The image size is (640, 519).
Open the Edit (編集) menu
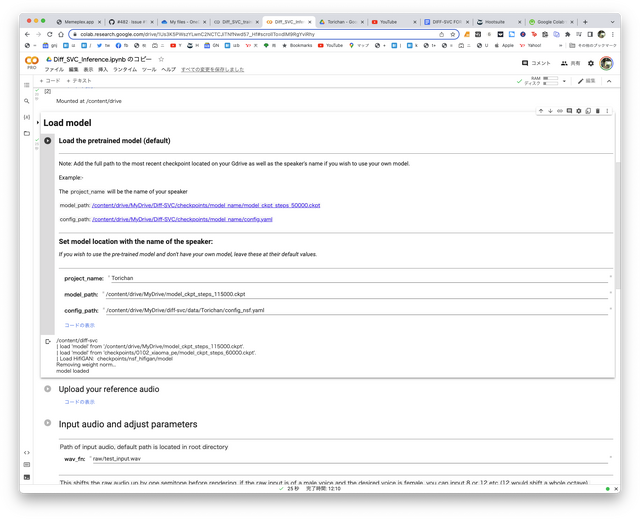pos(73,70)
